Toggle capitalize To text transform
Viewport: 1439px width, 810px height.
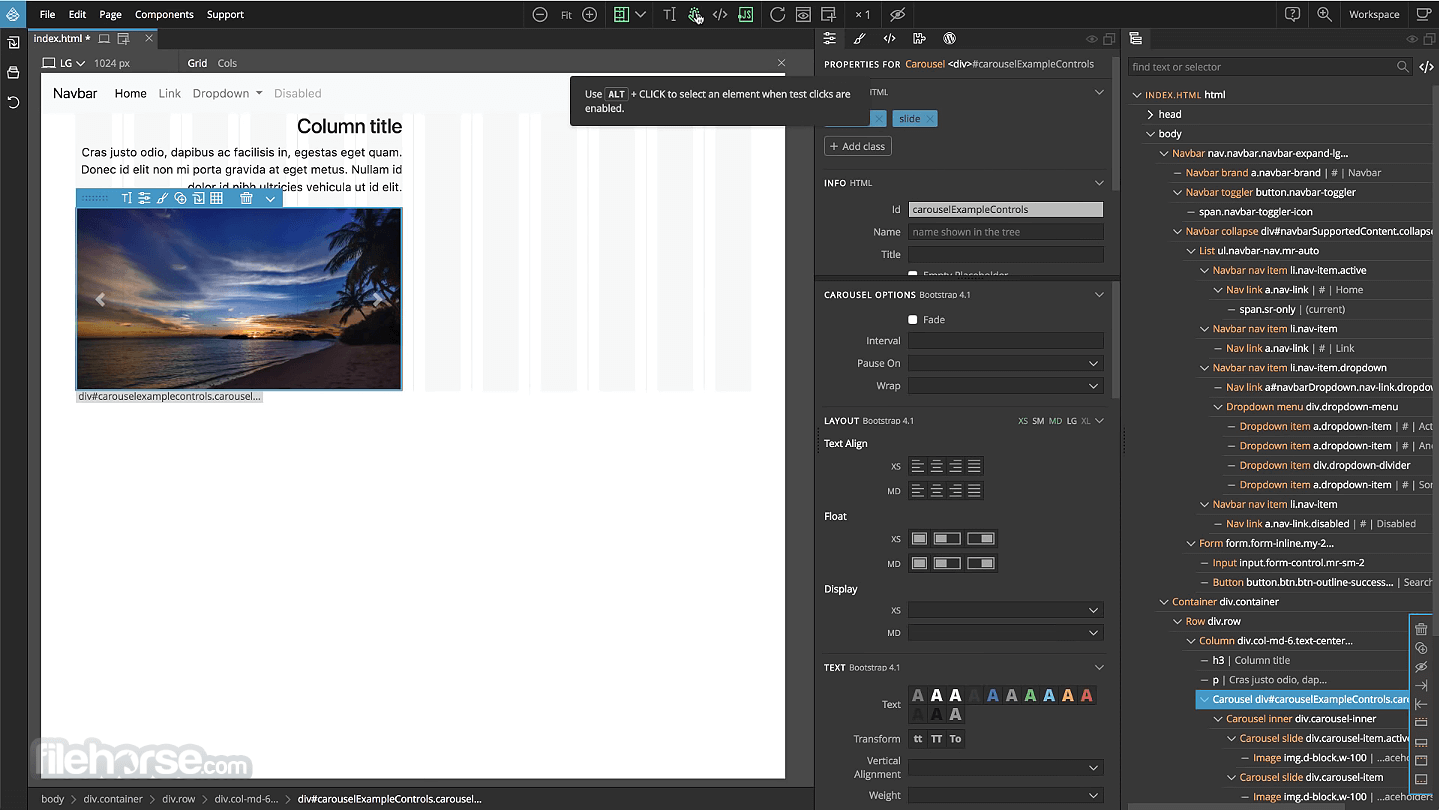coord(955,739)
